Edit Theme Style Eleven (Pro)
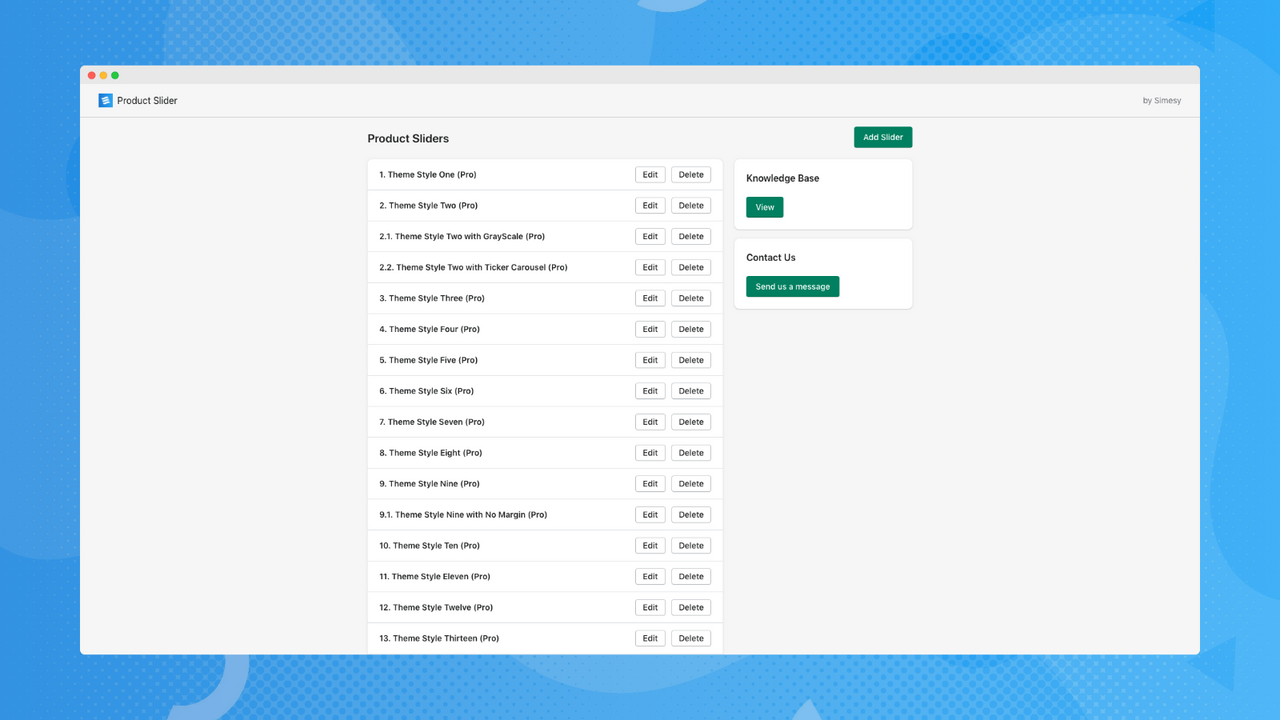1280x720 pixels. tap(649, 576)
